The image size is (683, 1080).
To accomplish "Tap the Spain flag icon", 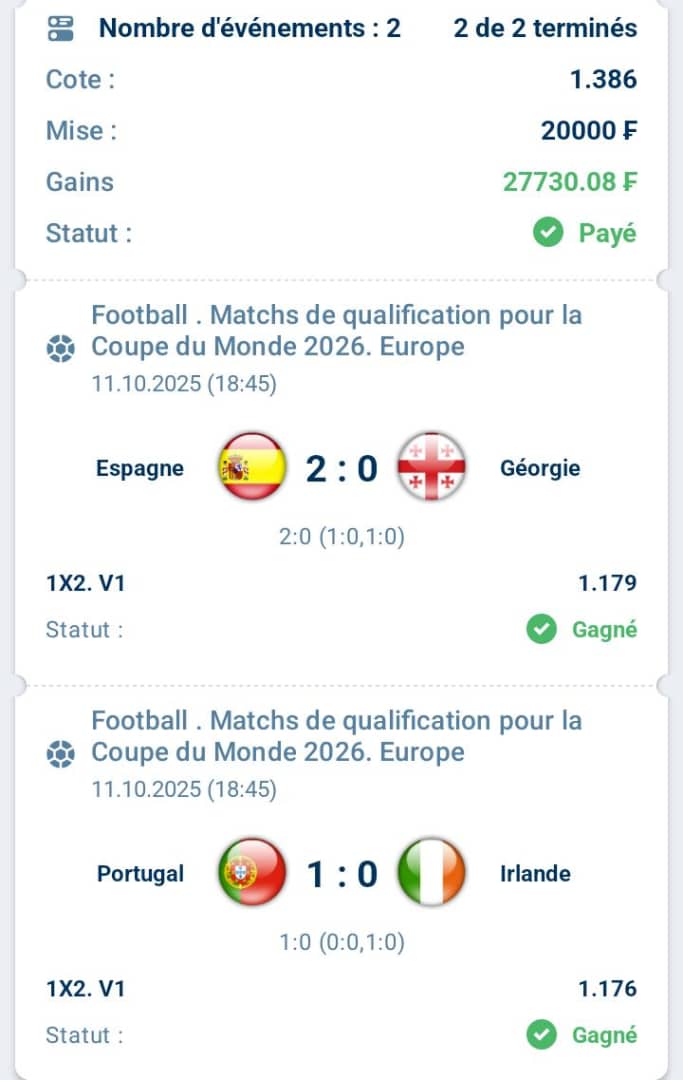I will [x=252, y=468].
